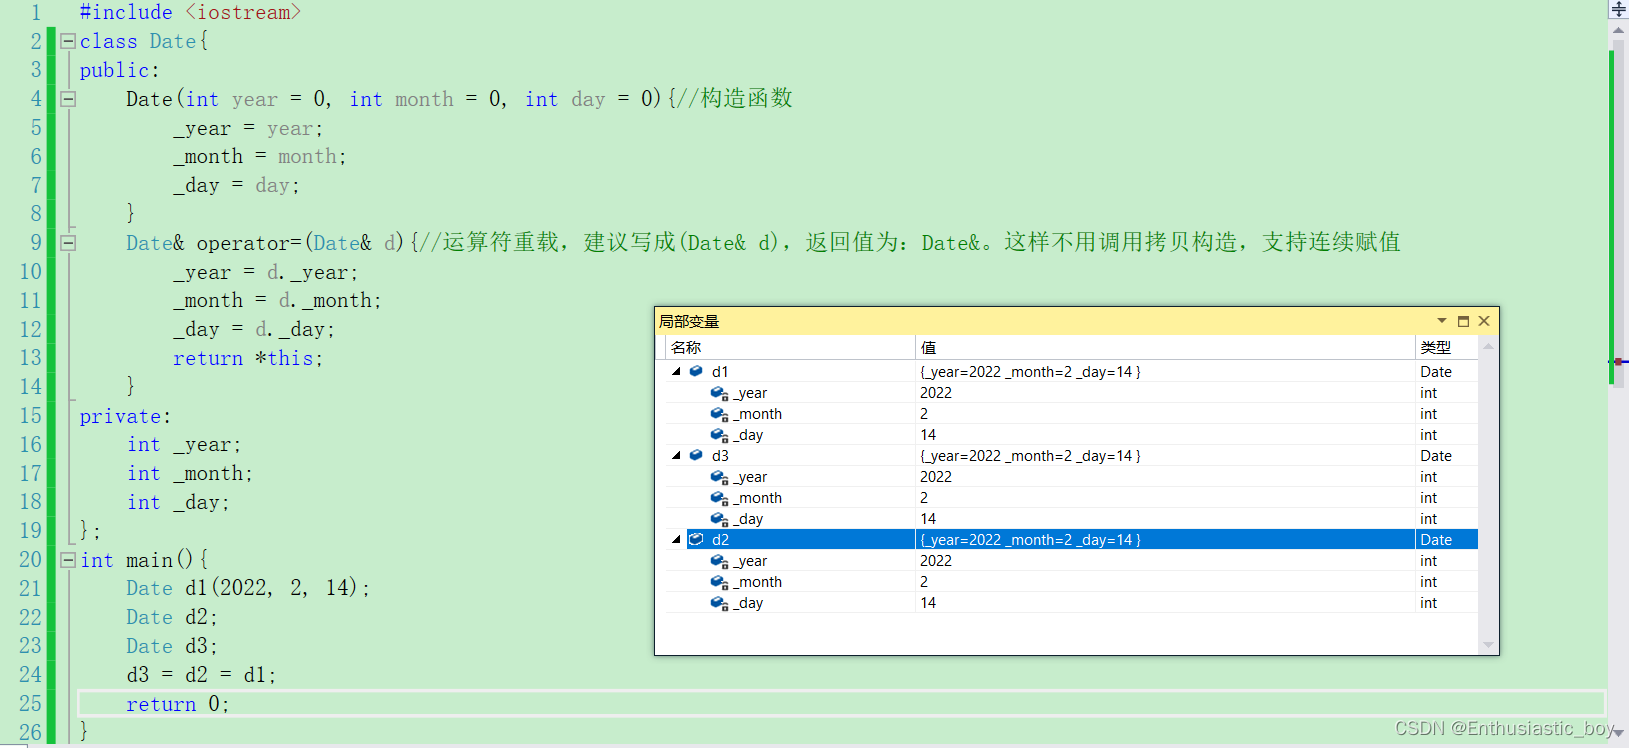
Task: Collapse the d3 variable node
Action: (676, 455)
